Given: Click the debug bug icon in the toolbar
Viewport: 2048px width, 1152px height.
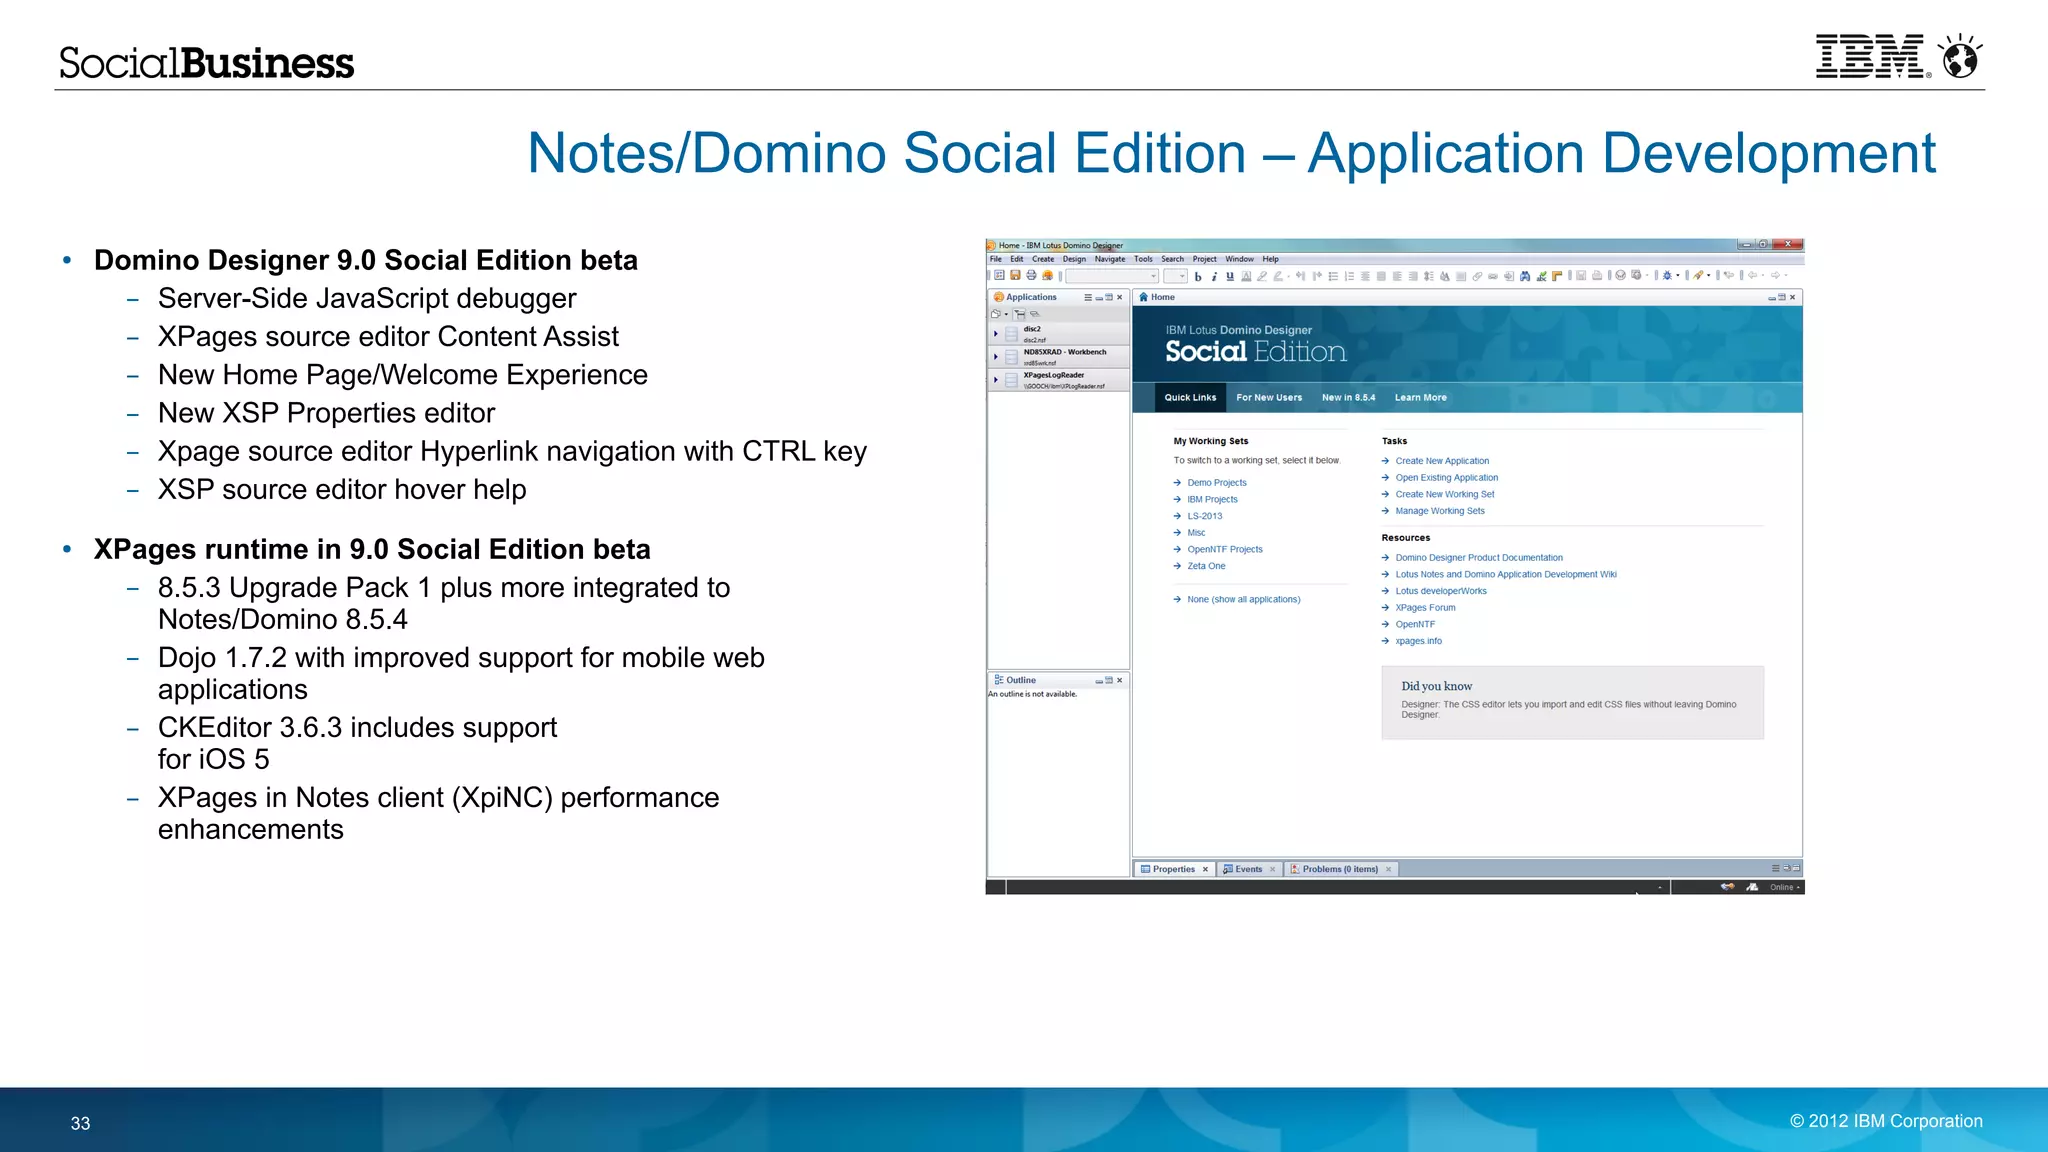Looking at the screenshot, I should (1667, 275).
